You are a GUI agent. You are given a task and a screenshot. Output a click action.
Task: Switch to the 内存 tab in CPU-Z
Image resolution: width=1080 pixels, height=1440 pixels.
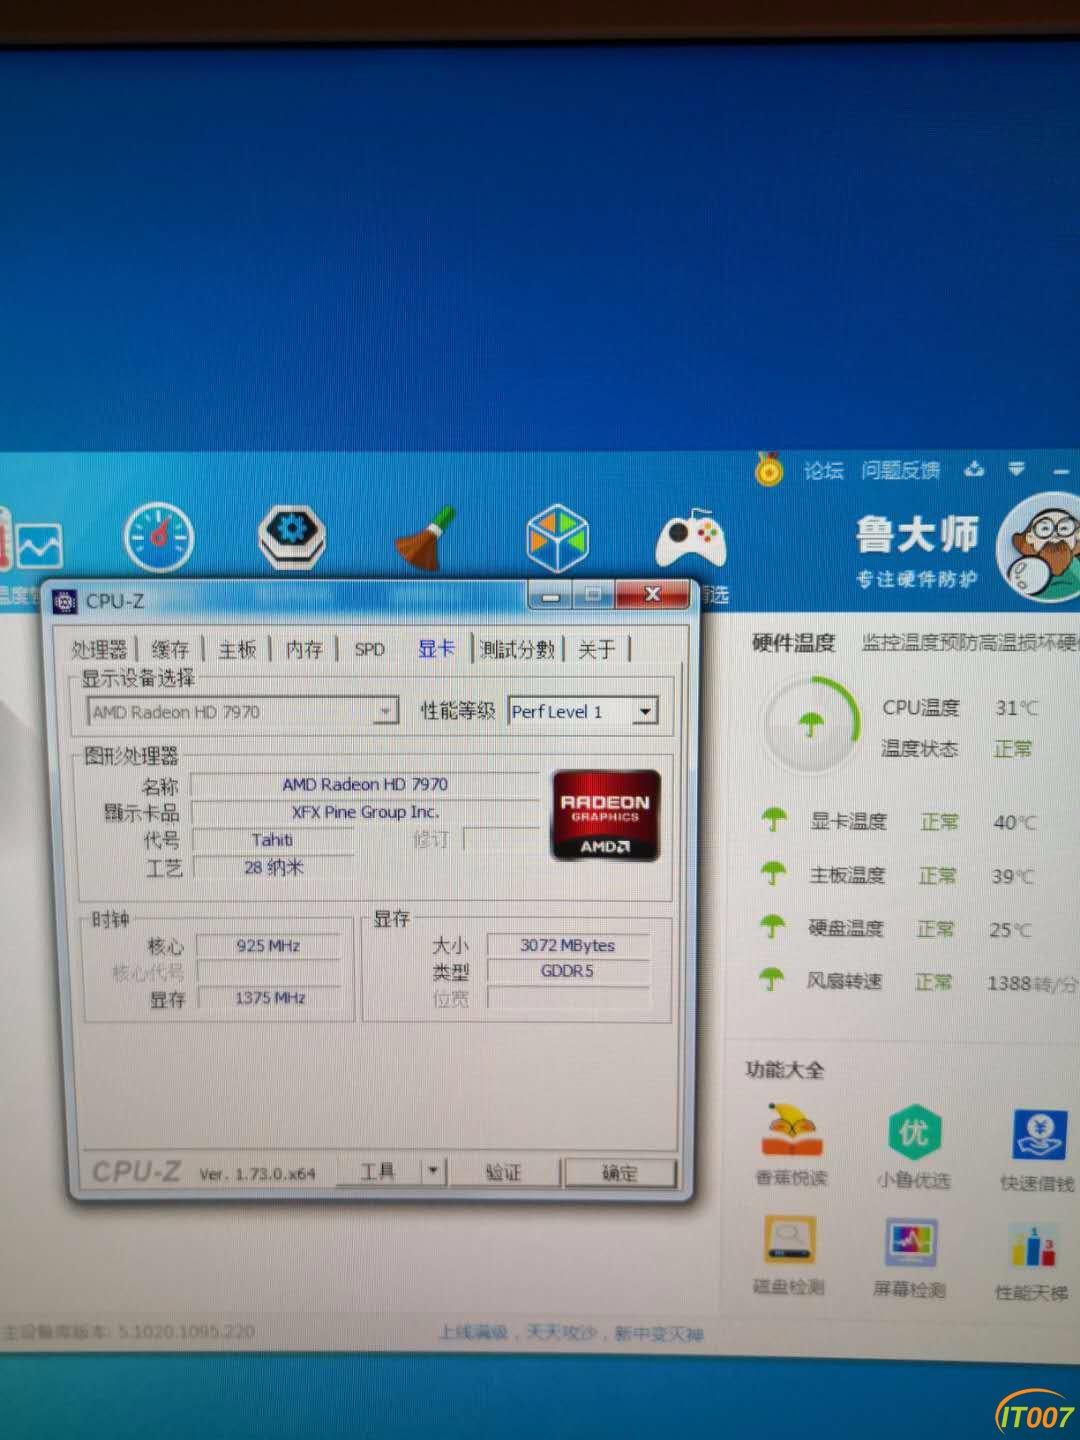pyautogui.click(x=304, y=650)
